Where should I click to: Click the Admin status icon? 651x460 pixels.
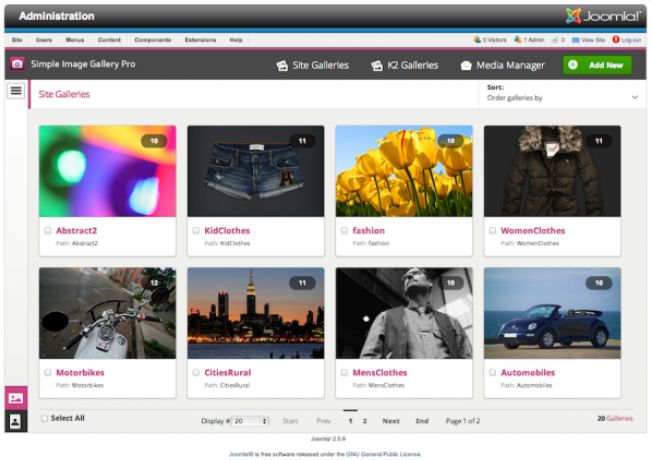pyautogui.click(x=518, y=39)
